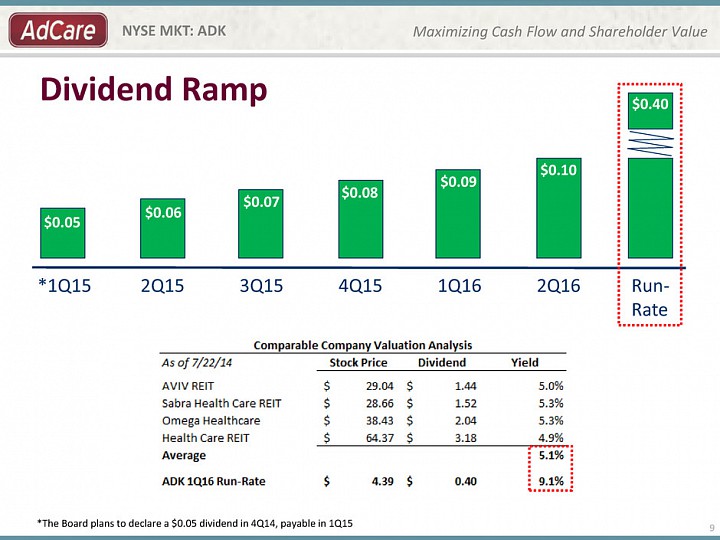Click stock price 38.43 cell
Image resolution: width=720 pixels, height=540 pixels.
380,421
